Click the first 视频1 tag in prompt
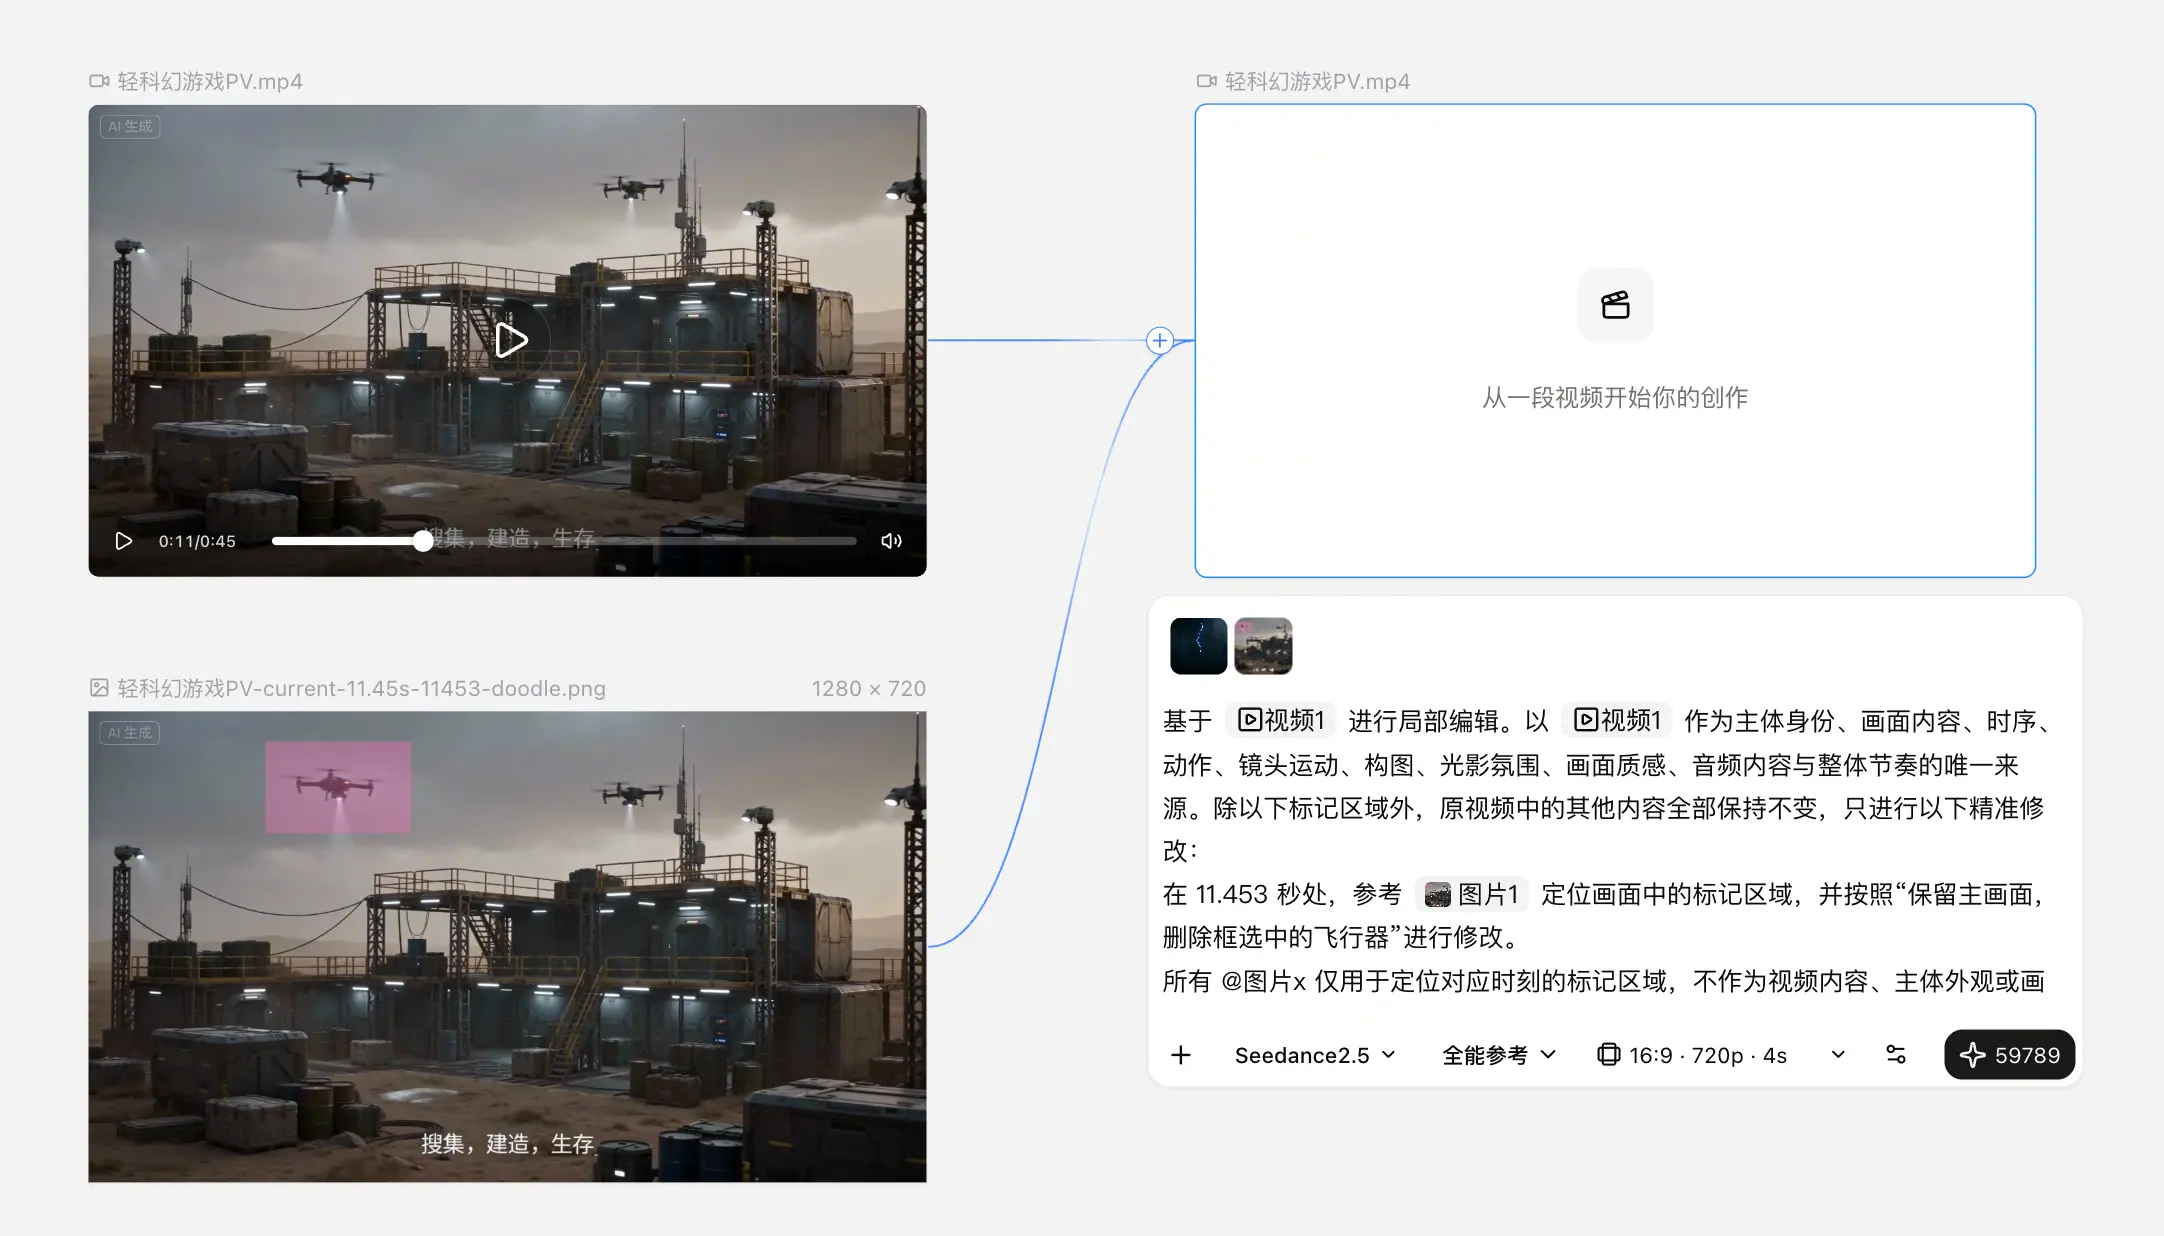 [1281, 720]
